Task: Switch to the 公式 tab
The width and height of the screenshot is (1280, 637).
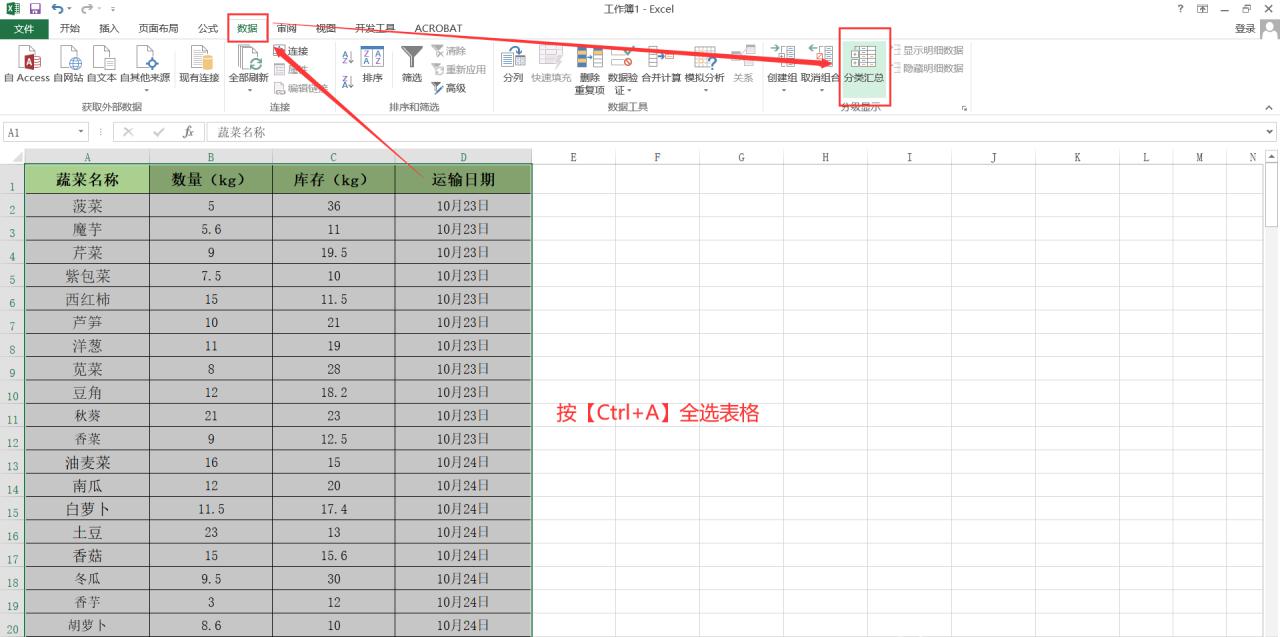Action: (x=207, y=29)
